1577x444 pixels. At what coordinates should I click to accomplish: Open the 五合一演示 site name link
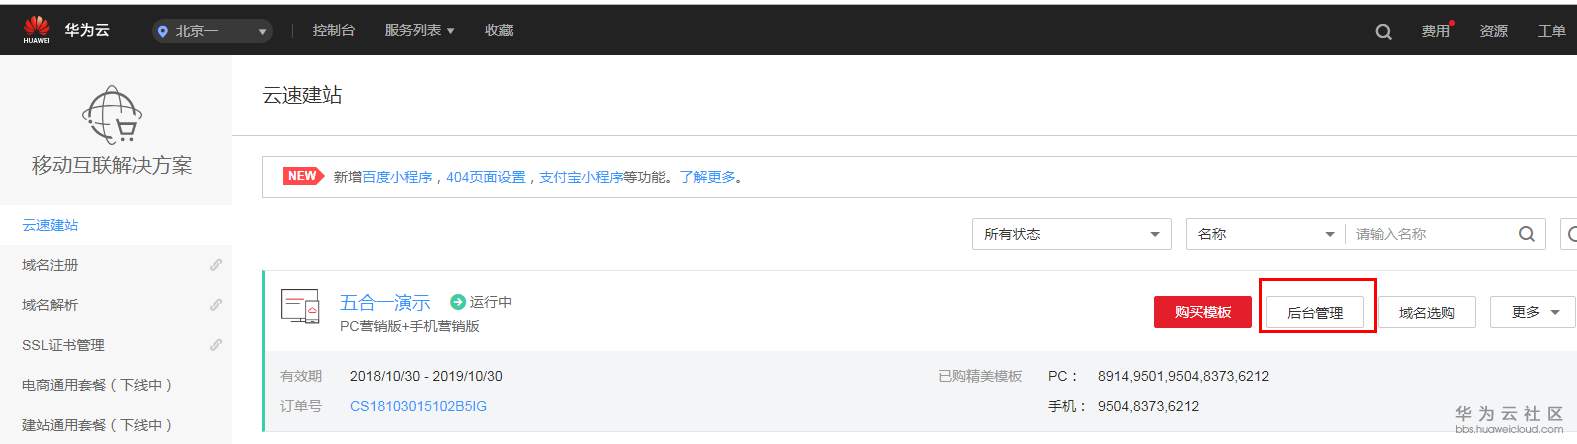[x=385, y=302]
